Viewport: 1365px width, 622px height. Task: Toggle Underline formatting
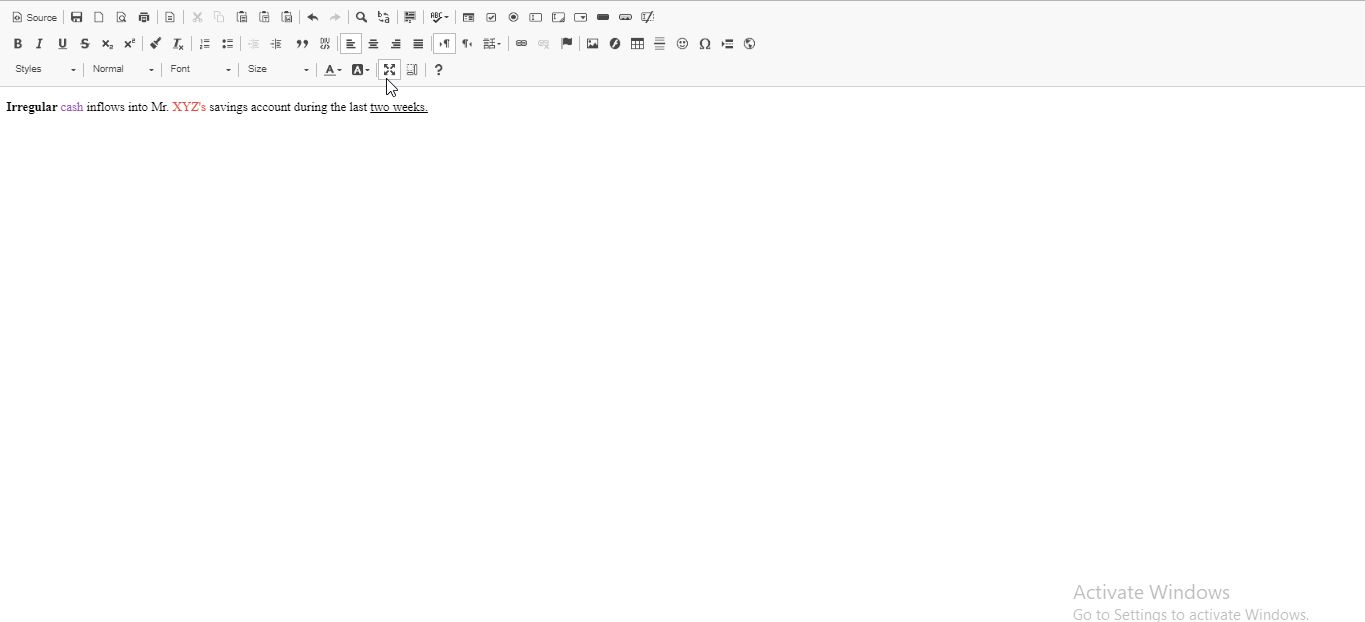(62, 44)
